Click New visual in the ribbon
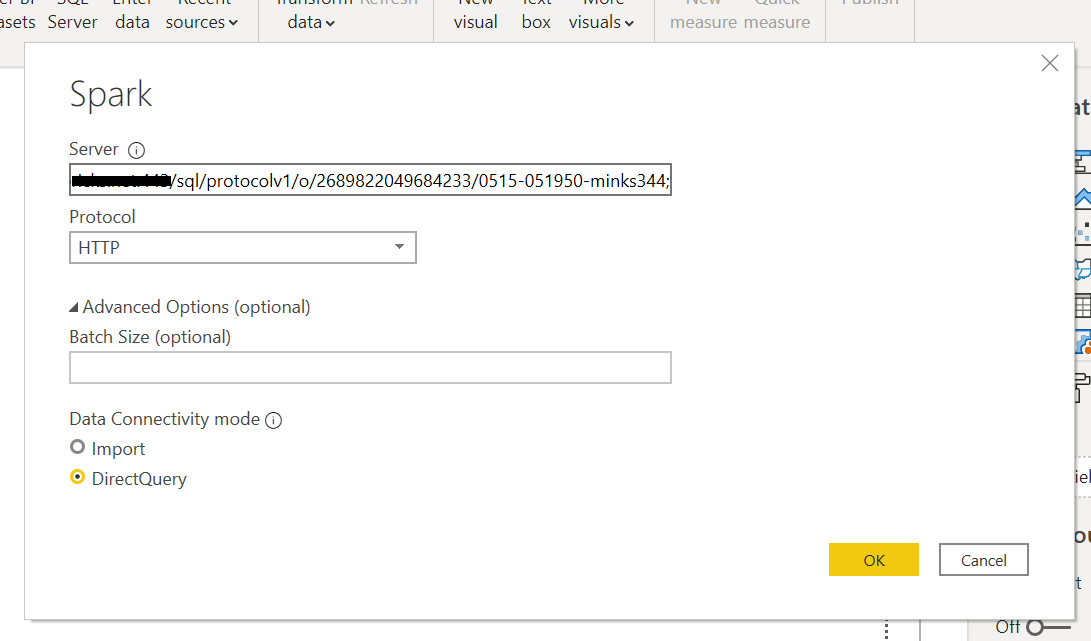 pyautogui.click(x=475, y=15)
